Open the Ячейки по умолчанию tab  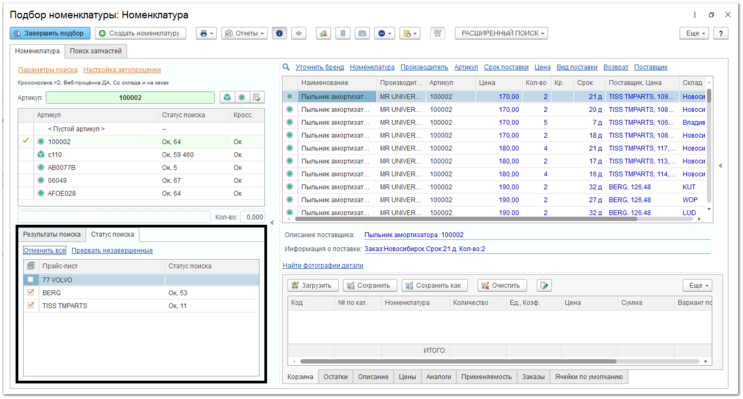pyautogui.click(x=589, y=377)
